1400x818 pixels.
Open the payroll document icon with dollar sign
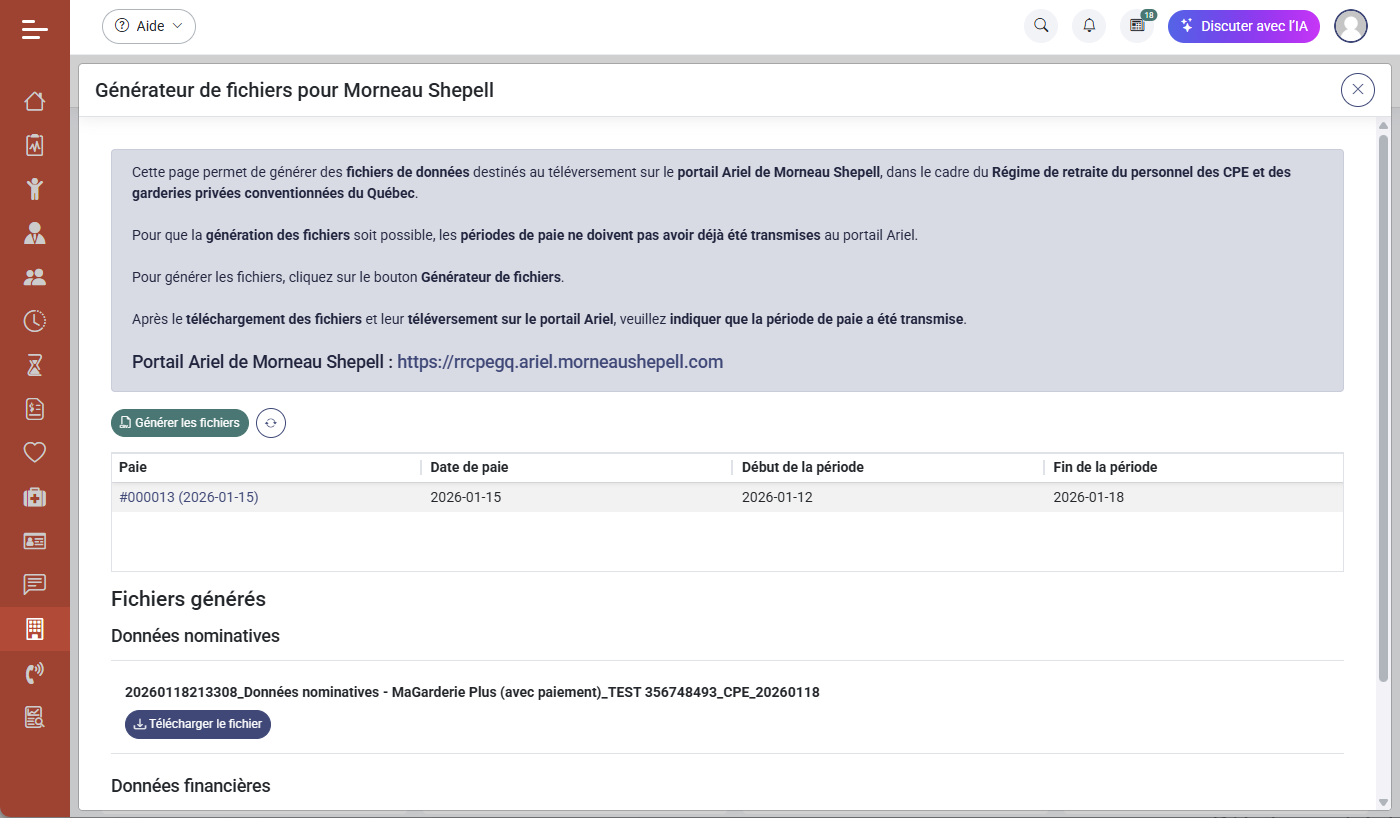pos(35,409)
